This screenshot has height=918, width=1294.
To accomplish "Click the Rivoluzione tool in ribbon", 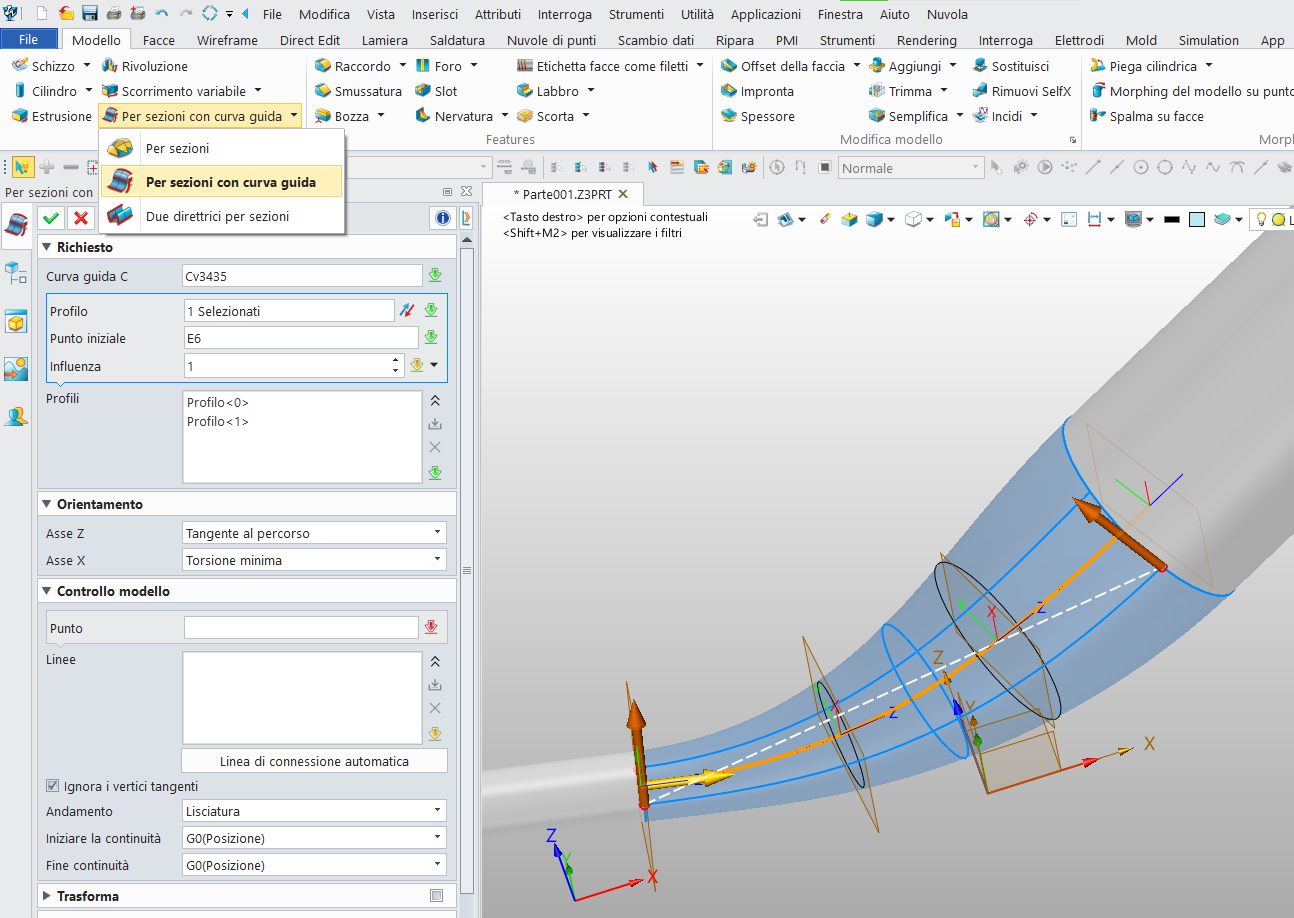I will [x=144, y=66].
